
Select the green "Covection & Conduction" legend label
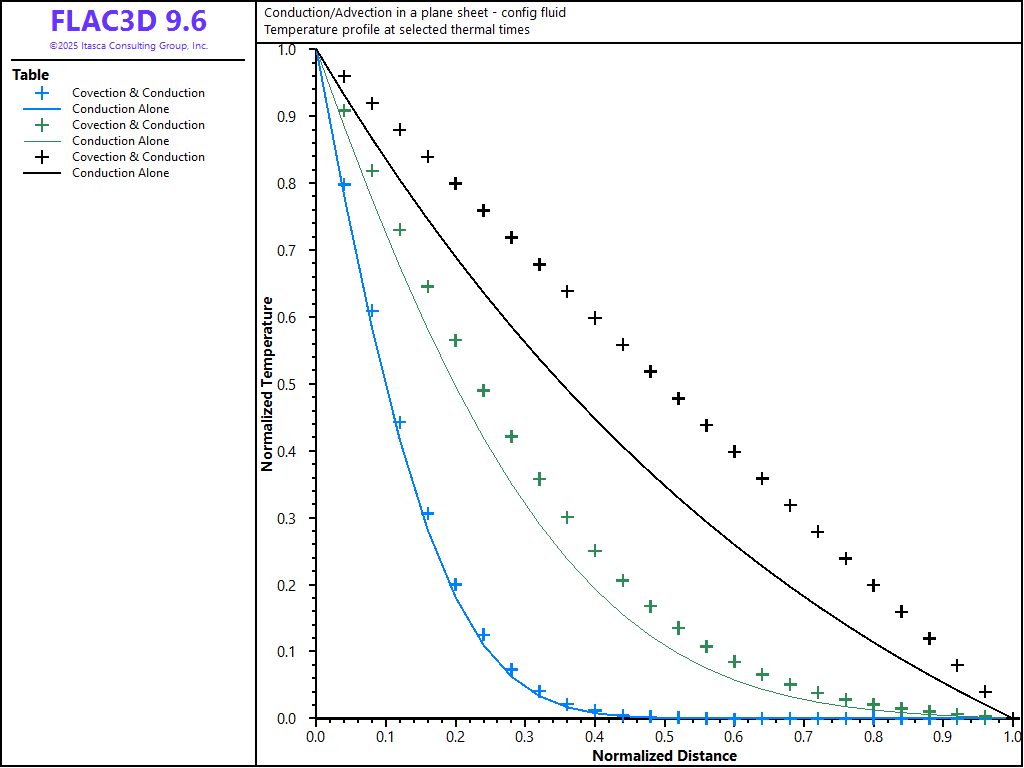pyautogui.click(x=138, y=125)
